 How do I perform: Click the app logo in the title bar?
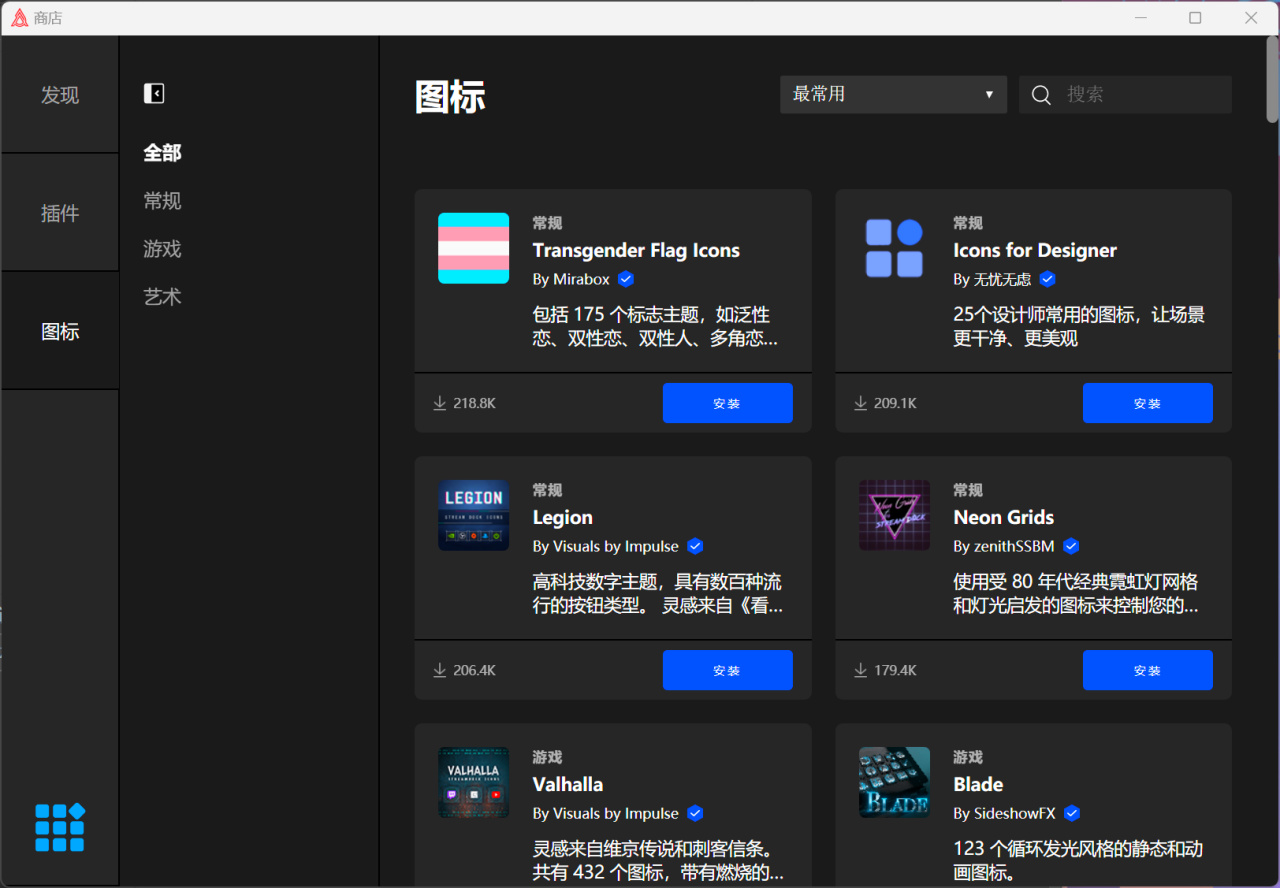19,18
